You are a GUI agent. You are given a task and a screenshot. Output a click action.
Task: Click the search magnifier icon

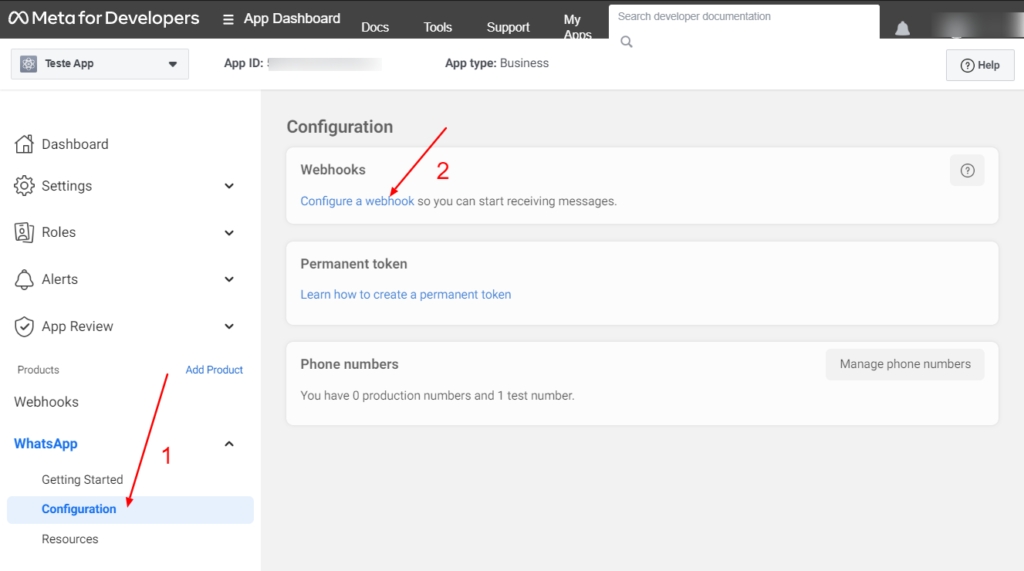[x=627, y=41]
